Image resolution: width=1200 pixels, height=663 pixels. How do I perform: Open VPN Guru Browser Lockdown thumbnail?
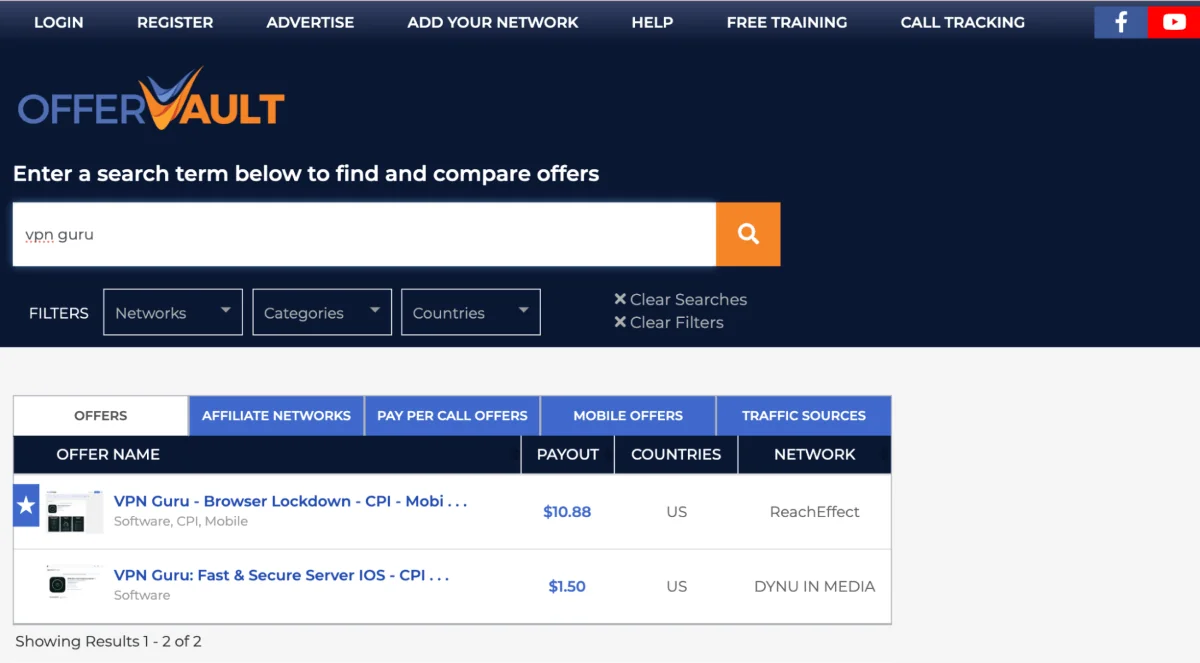(75, 511)
